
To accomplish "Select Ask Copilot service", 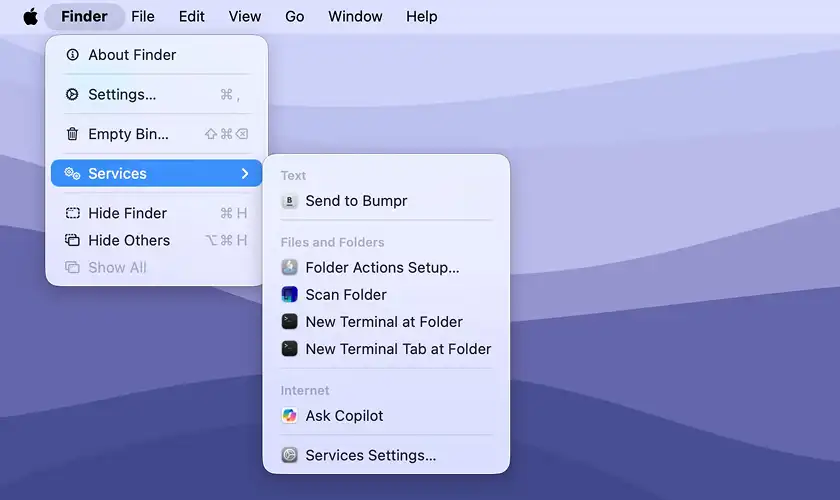I will point(386,416).
